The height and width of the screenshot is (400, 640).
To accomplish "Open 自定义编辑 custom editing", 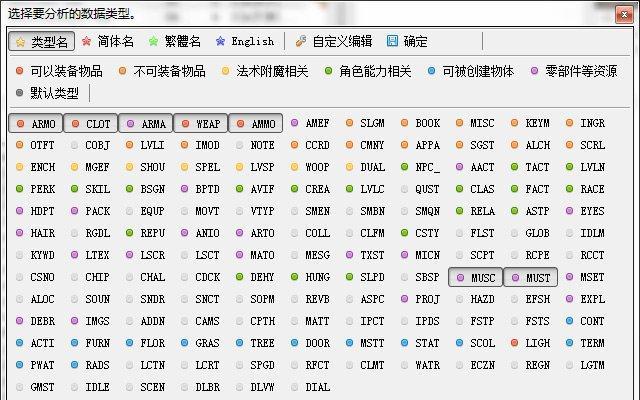I will click(x=333, y=42).
